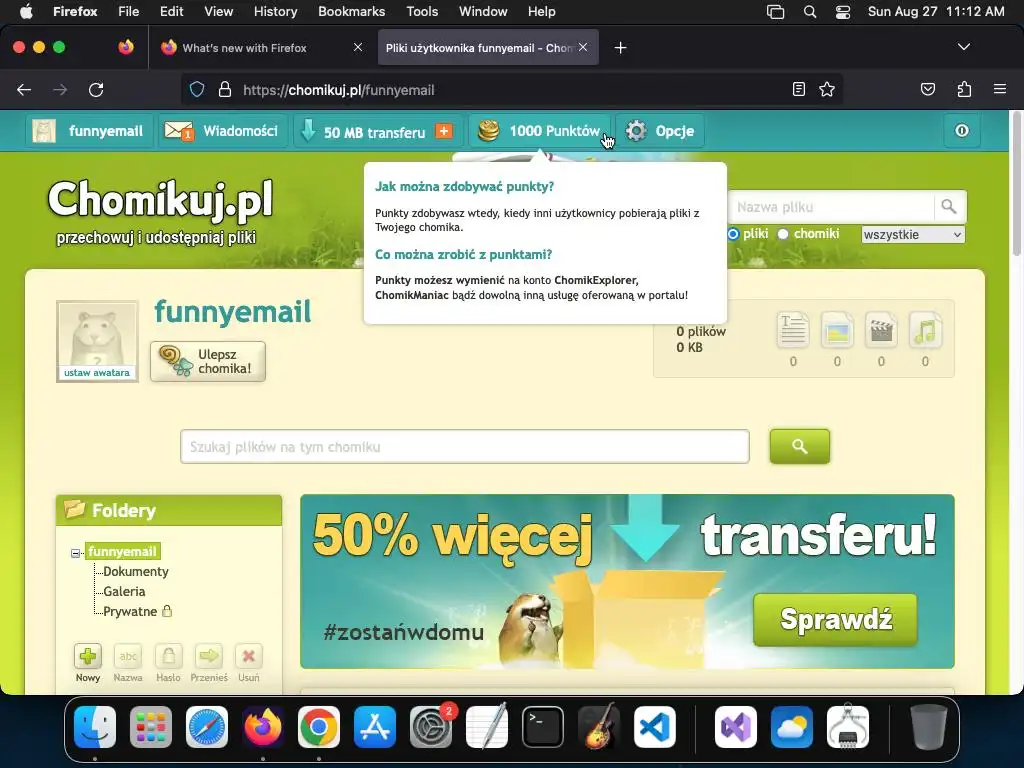
Task: Select the Dokumenty folder
Action: (x=136, y=571)
